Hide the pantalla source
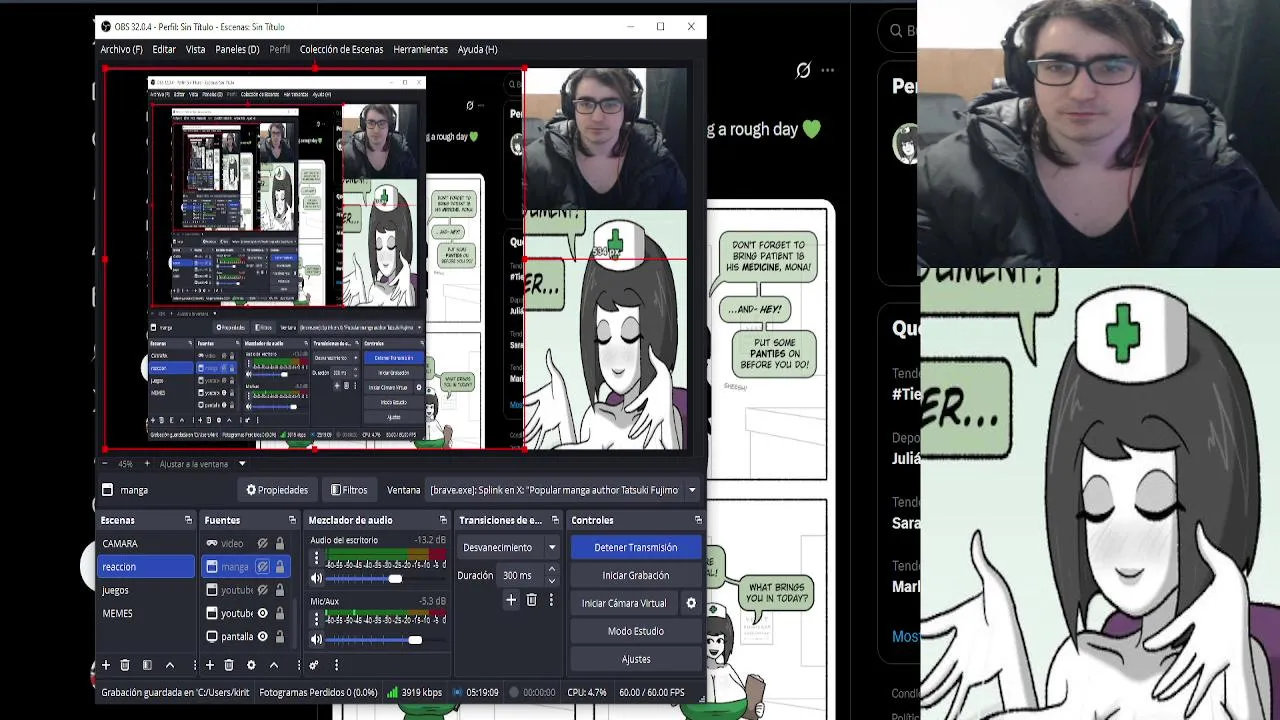Image resolution: width=1280 pixels, height=720 pixels. point(262,636)
